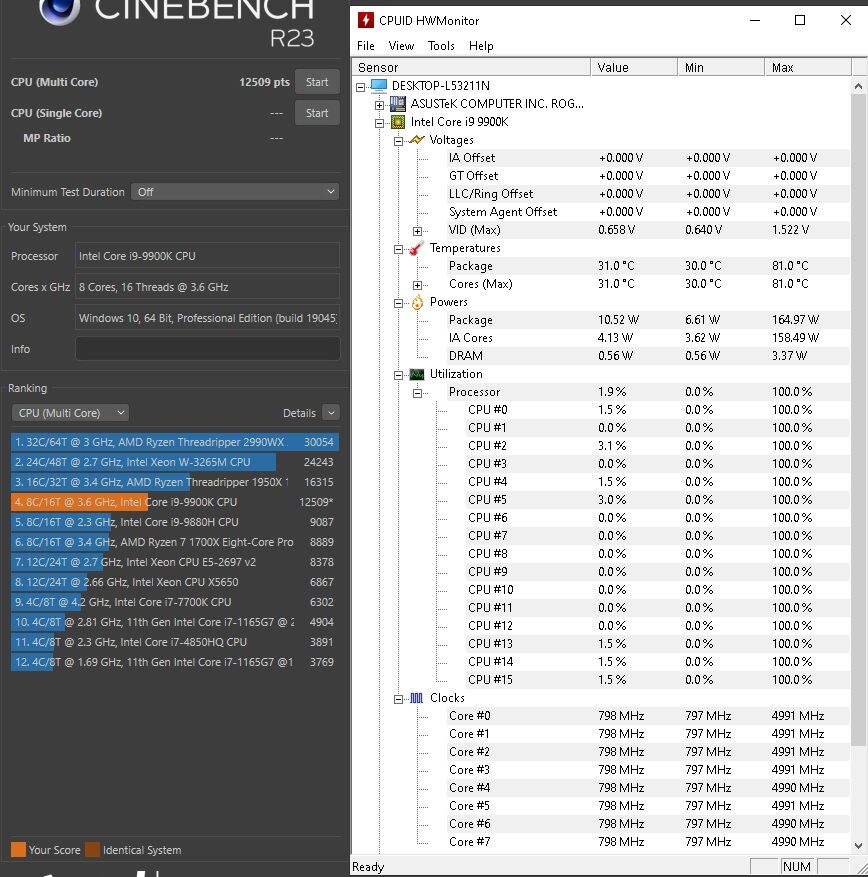Expand the VID (Max) node
Screen dimensions: 868x877
point(418,231)
